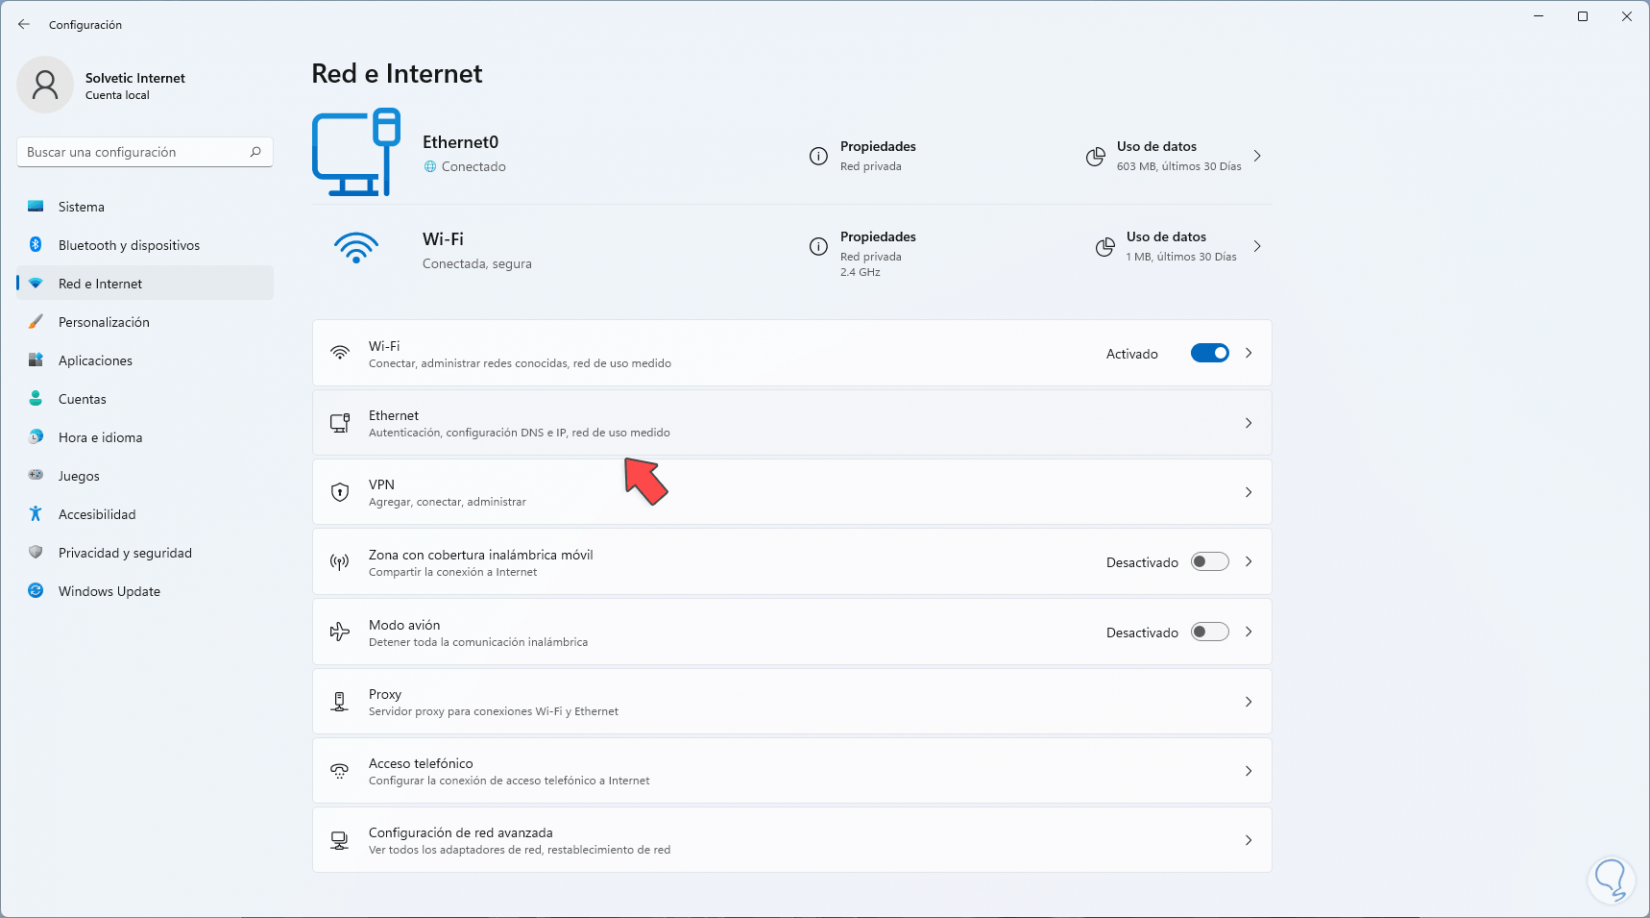Viewport: 1650px width, 918px height.
Task: Click the Acceso telefónico dial-up icon
Action: point(340,771)
